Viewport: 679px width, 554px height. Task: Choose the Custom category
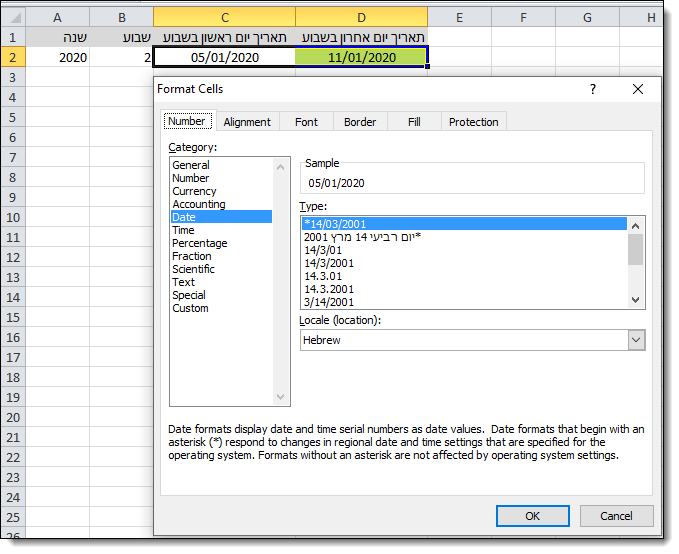pos(190,308)
